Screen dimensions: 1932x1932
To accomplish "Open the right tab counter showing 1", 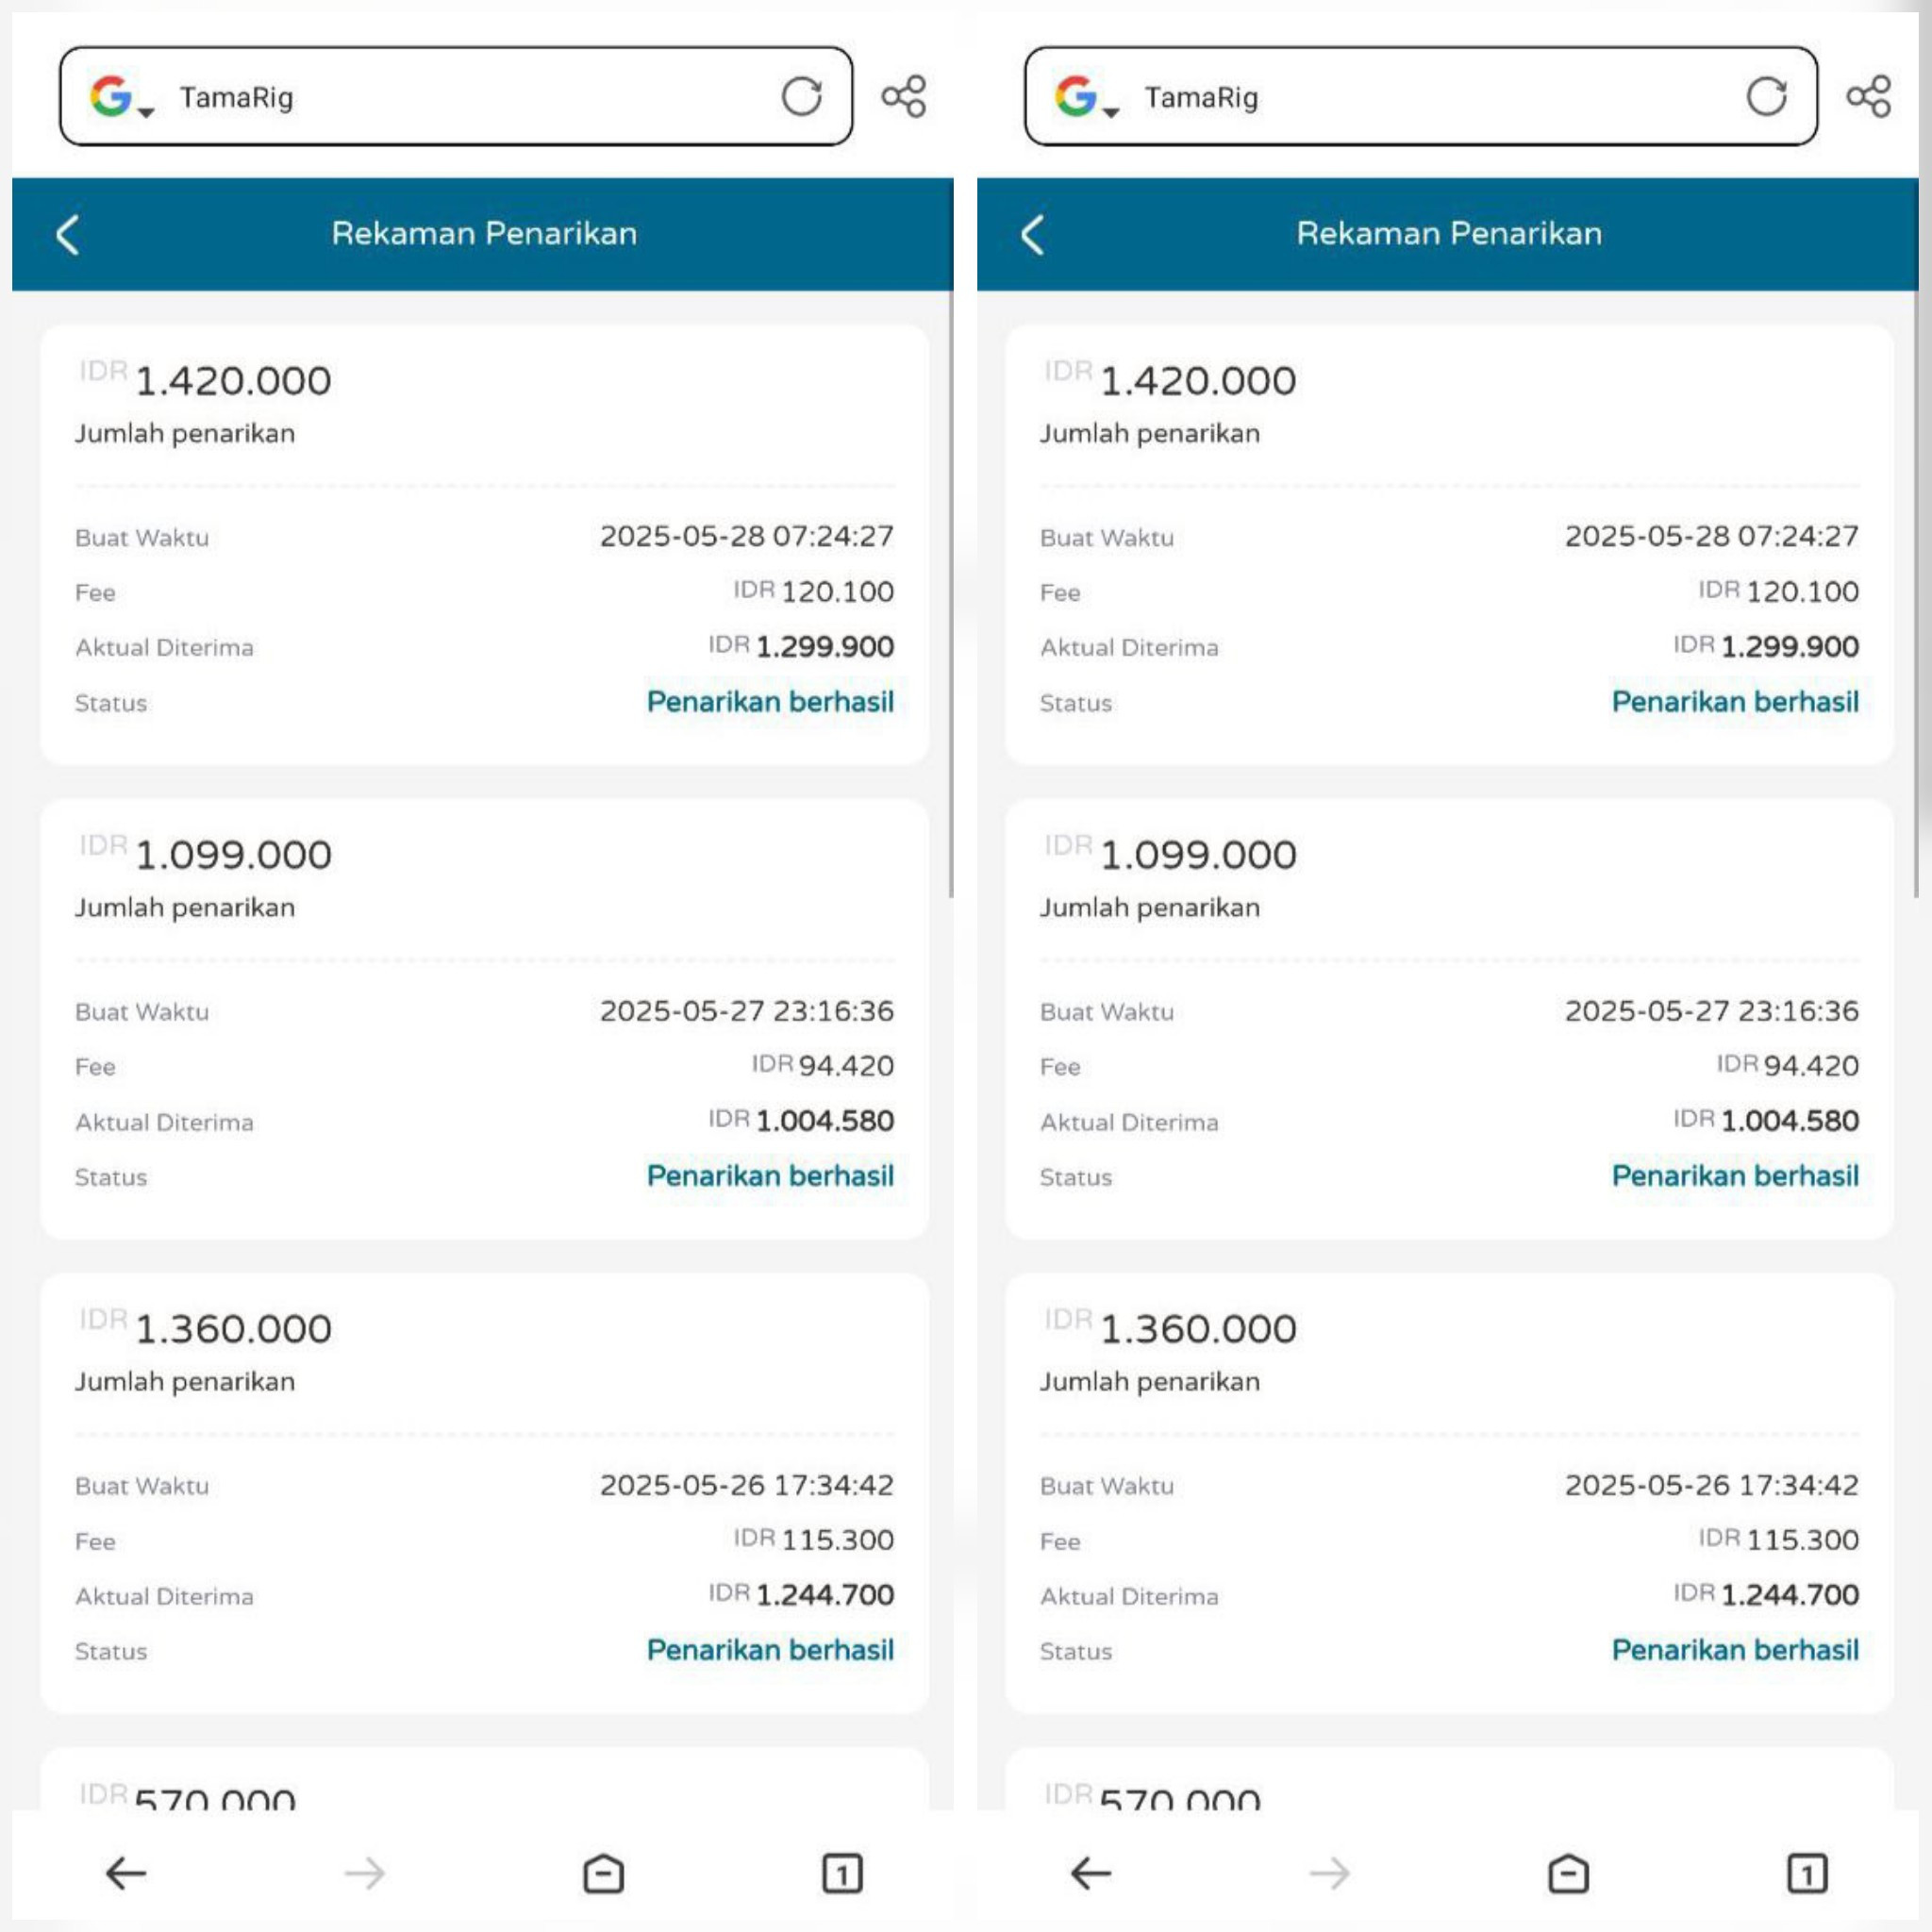I will (1807, 1873).
